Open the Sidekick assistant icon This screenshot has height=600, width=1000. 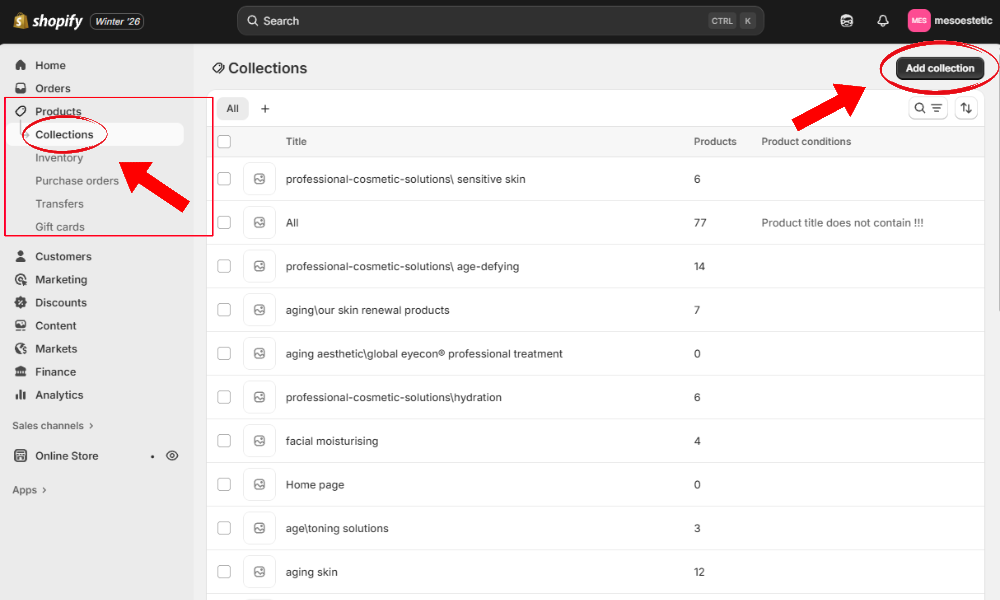click(x=847, y=21)
